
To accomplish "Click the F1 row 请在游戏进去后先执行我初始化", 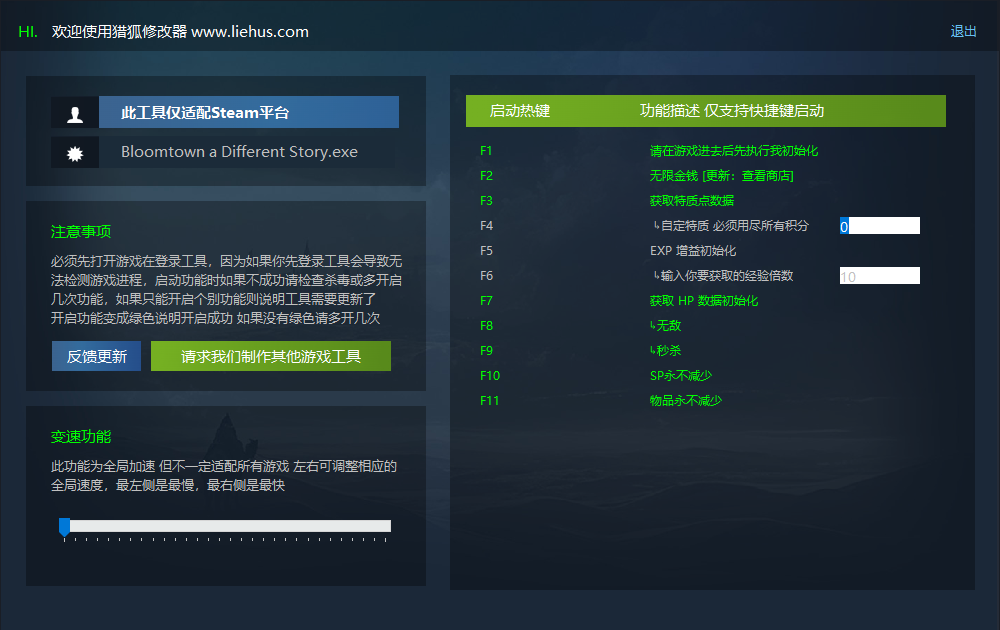I will 733,151.
